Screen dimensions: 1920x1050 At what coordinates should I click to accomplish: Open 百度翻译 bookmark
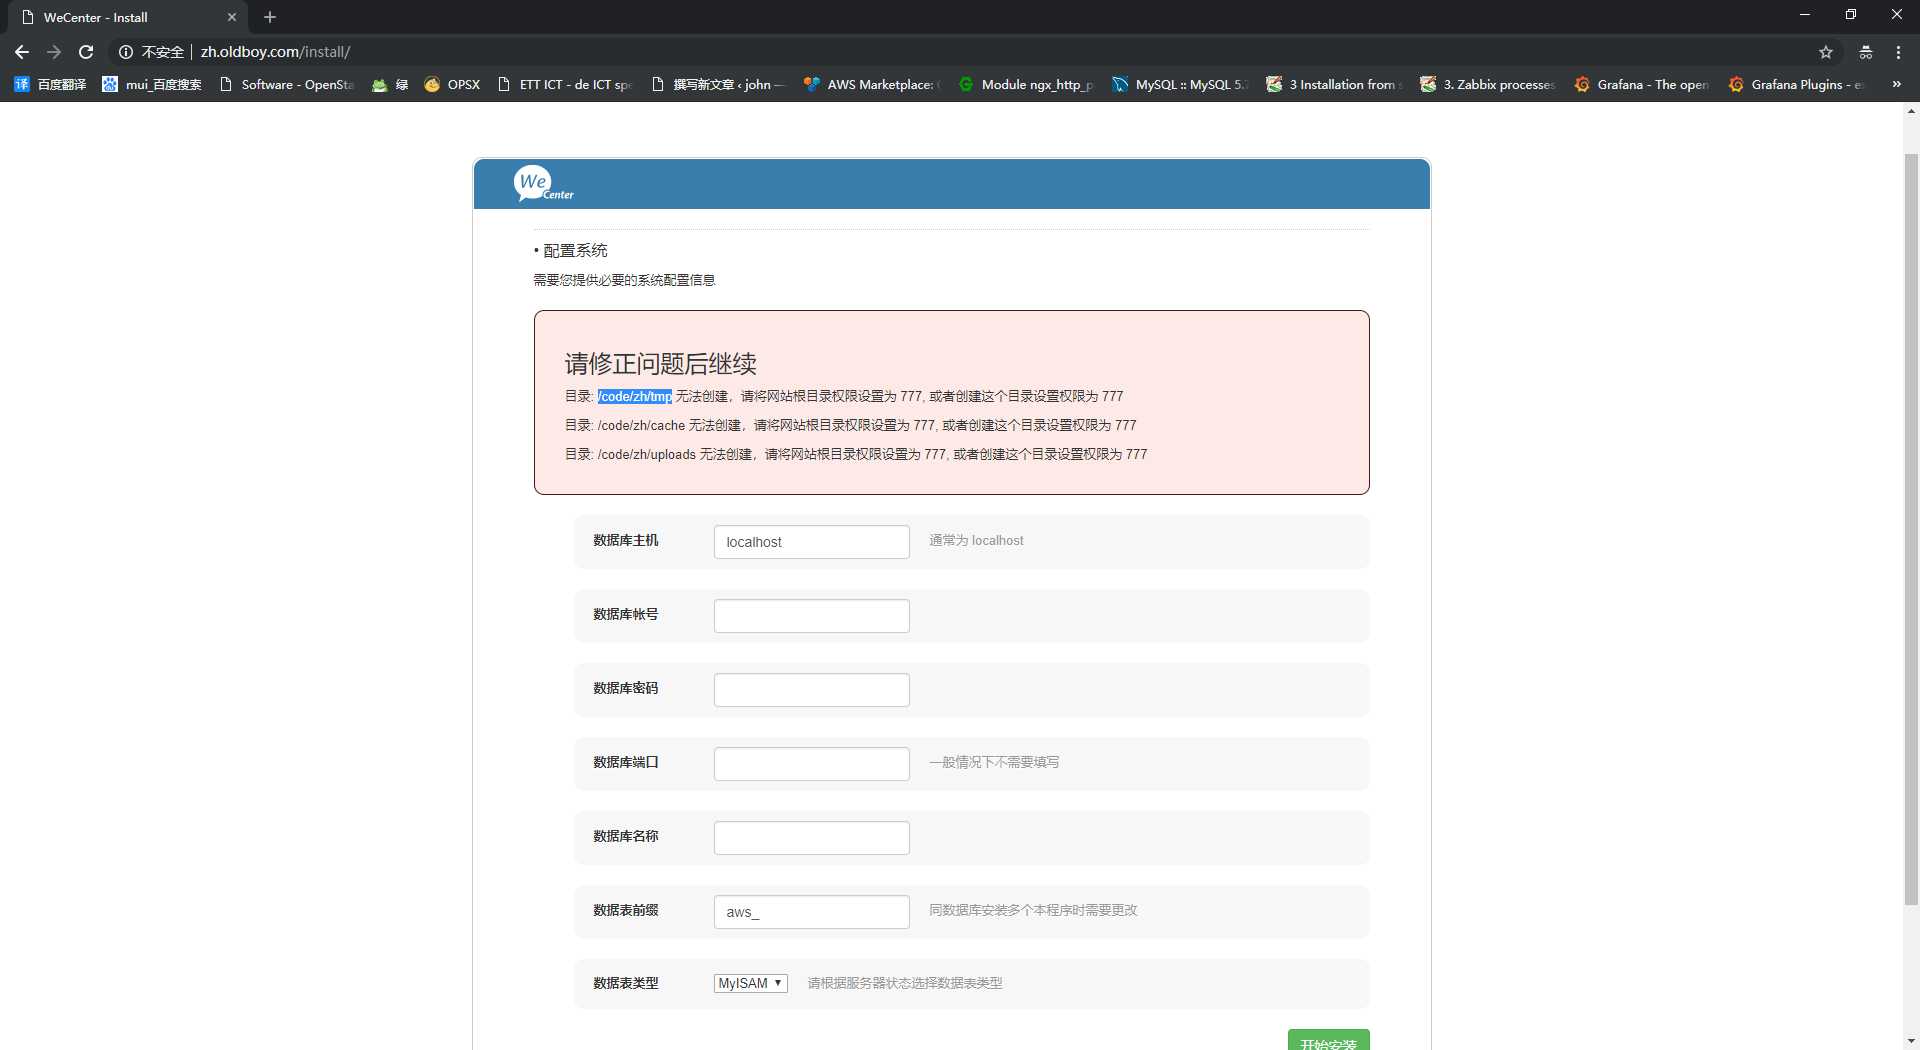tap(50, 84)
